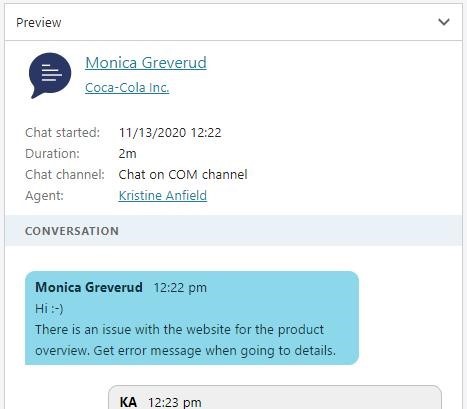This screenshot has width=467, height=409.
Task: Click Monica Greverud sender name in bubble
Action: (89, 287)
